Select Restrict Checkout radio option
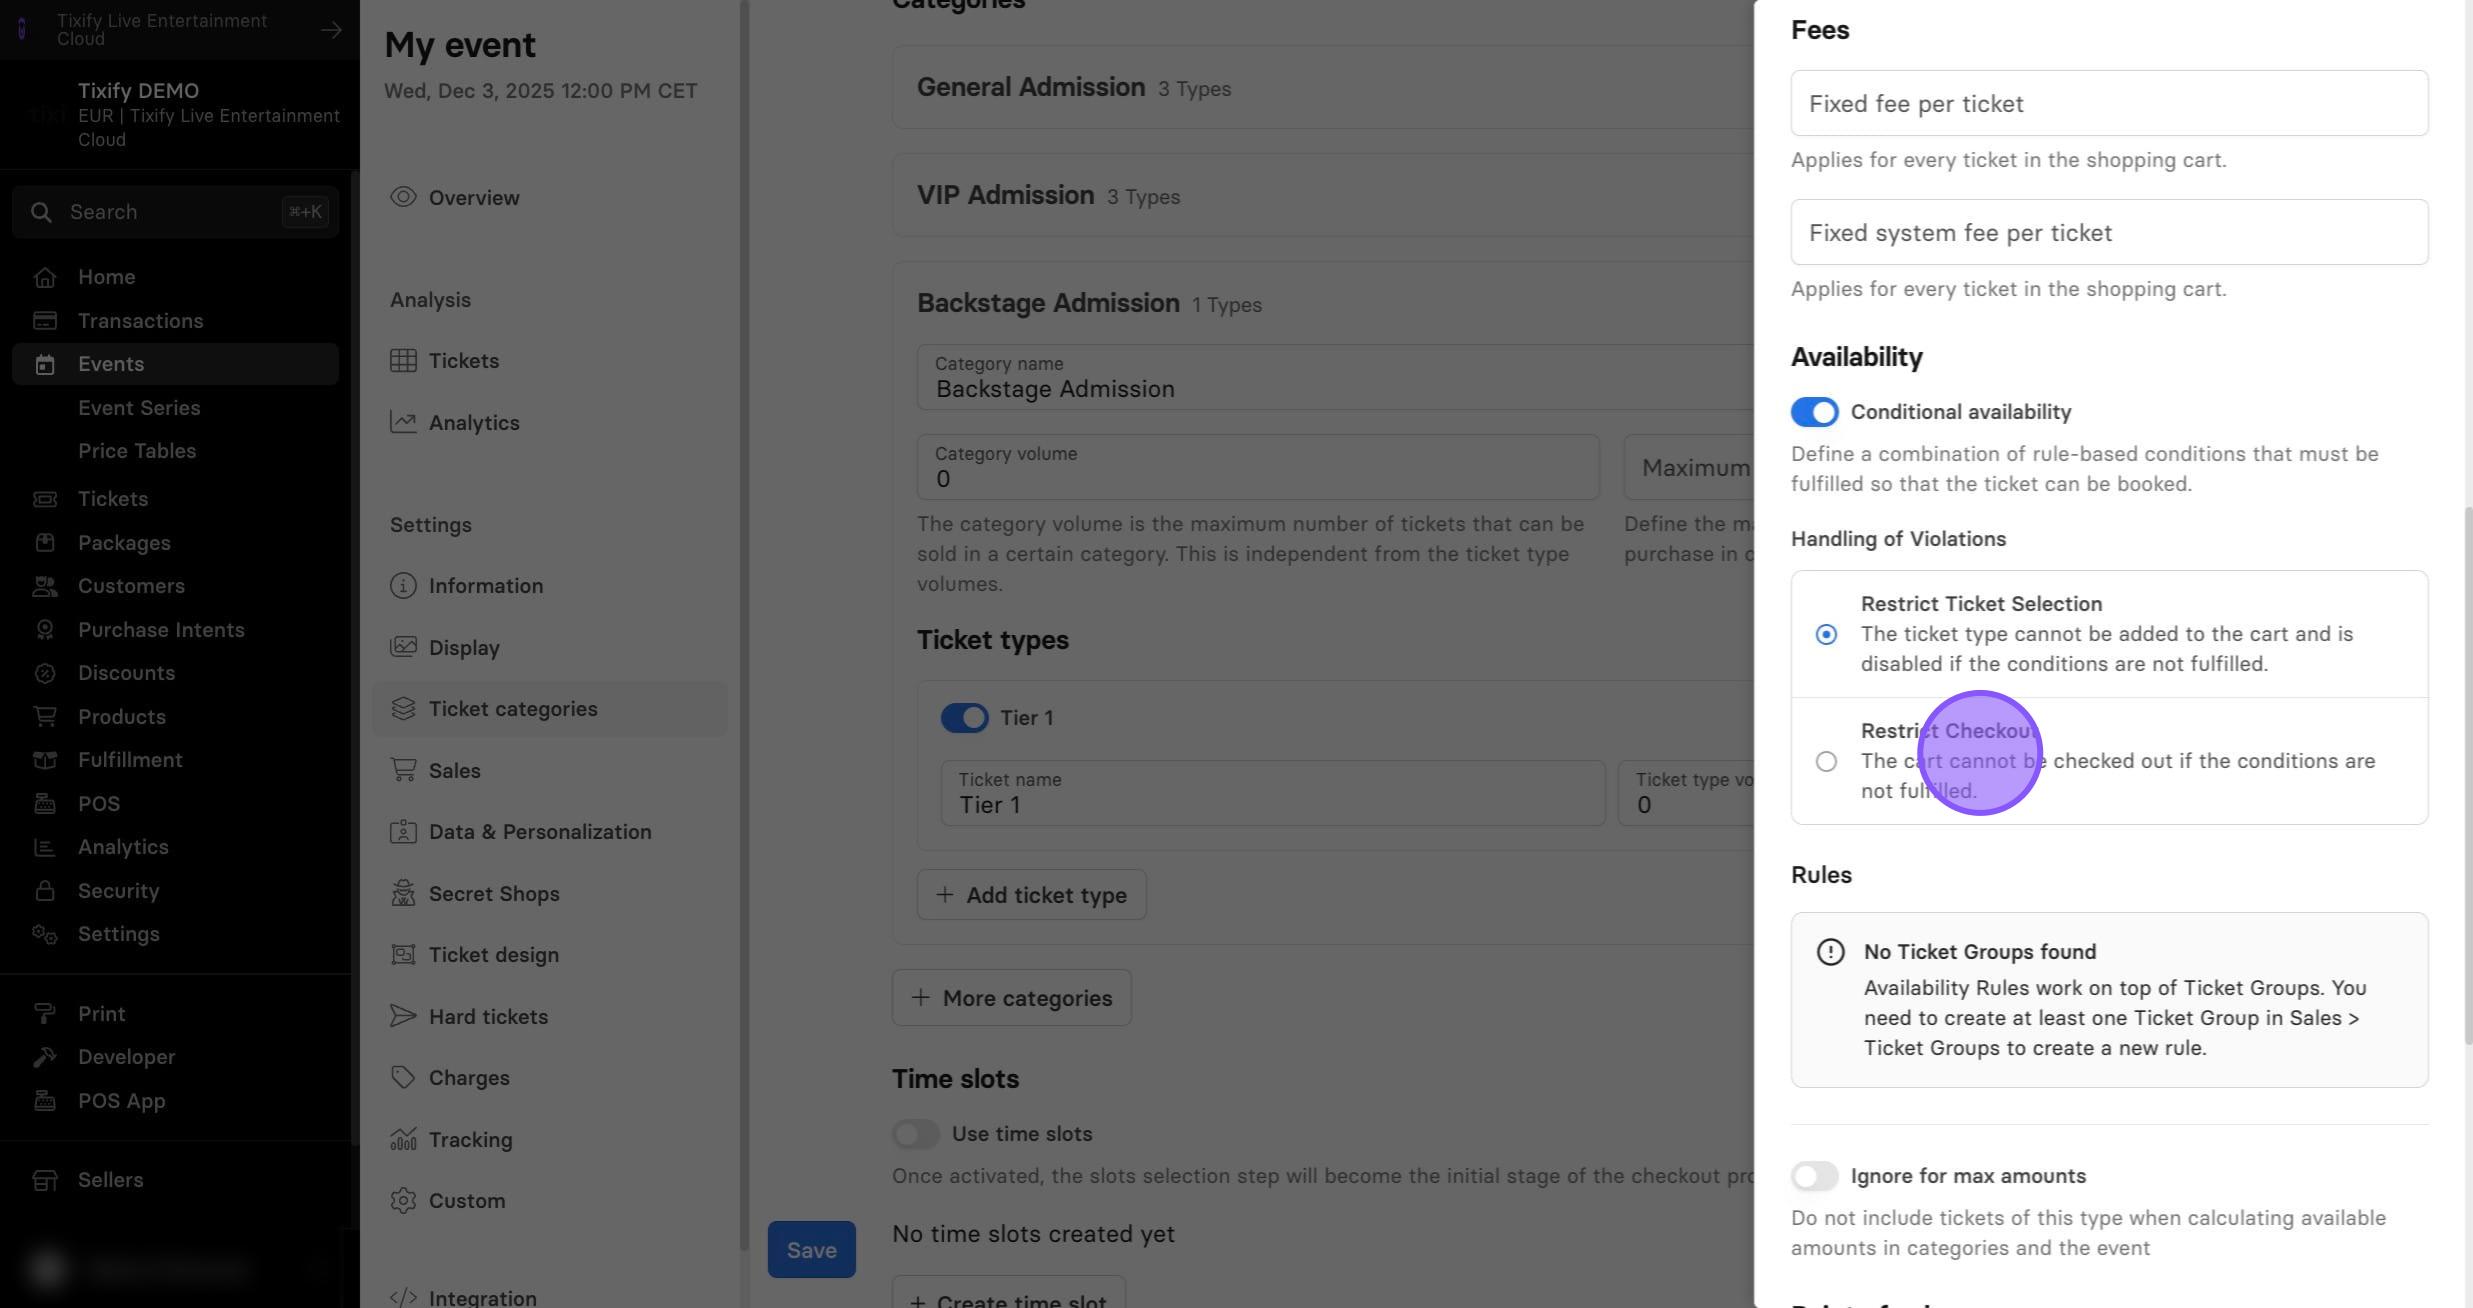2473x1308 pixels. click(x=1826, y=761)
